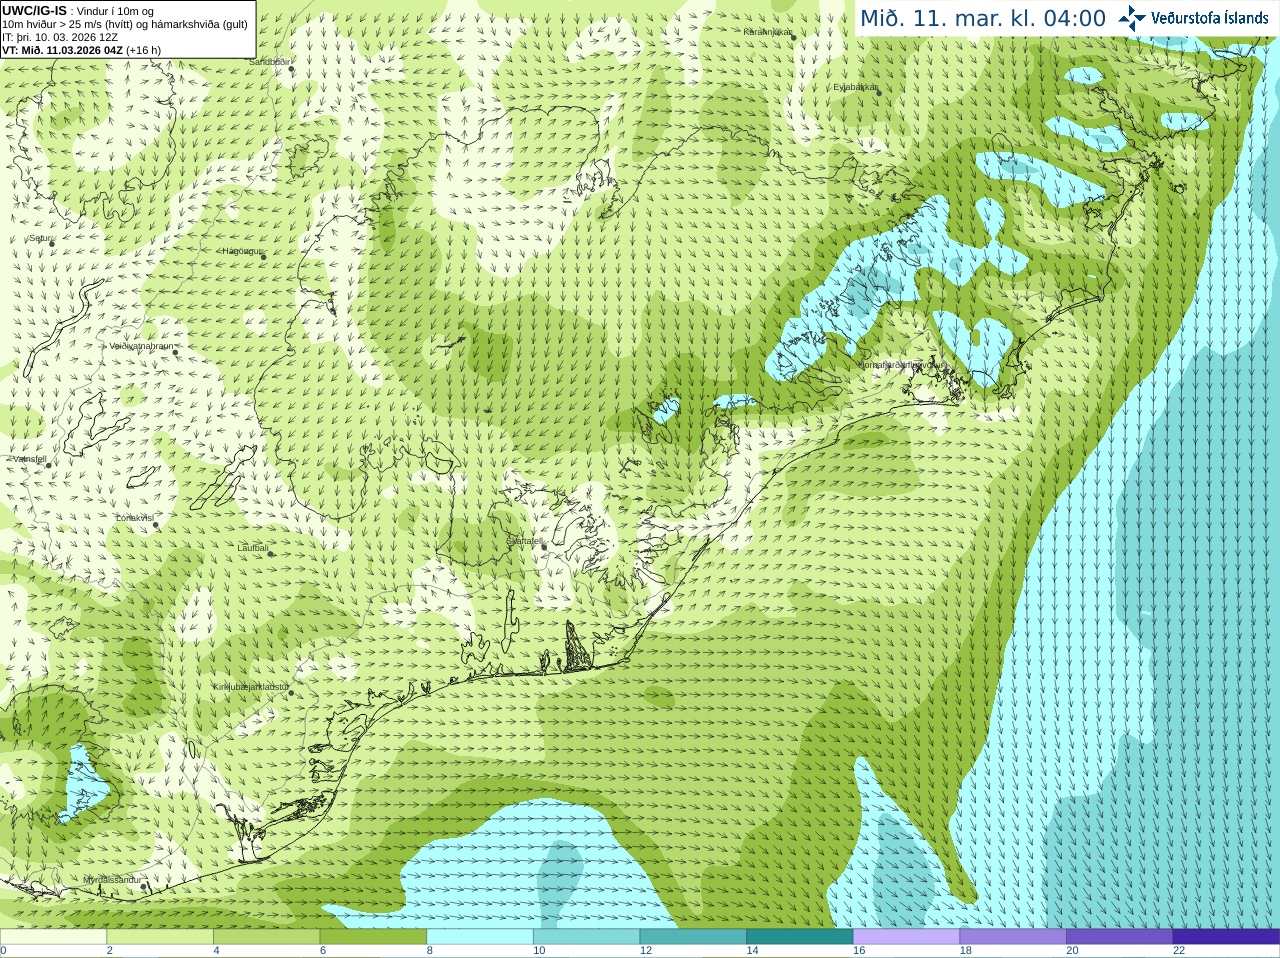Click the 16–18 m/s lavender legend swatch
Image resolution: width=1280 pixels, height=958 pixels.
point(906,937)
